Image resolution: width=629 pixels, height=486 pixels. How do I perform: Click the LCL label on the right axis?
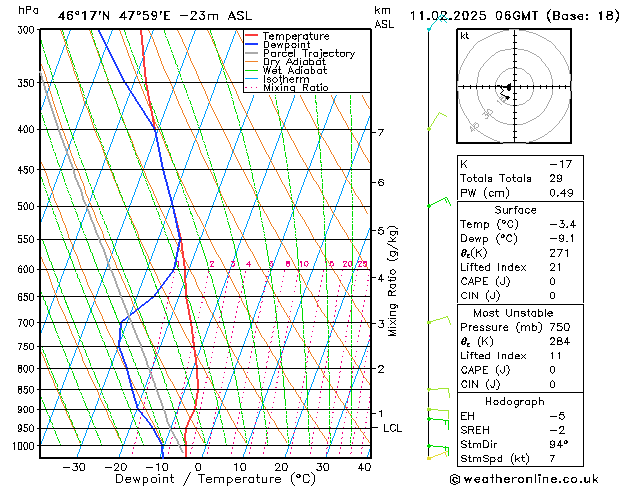pos(393,428)
